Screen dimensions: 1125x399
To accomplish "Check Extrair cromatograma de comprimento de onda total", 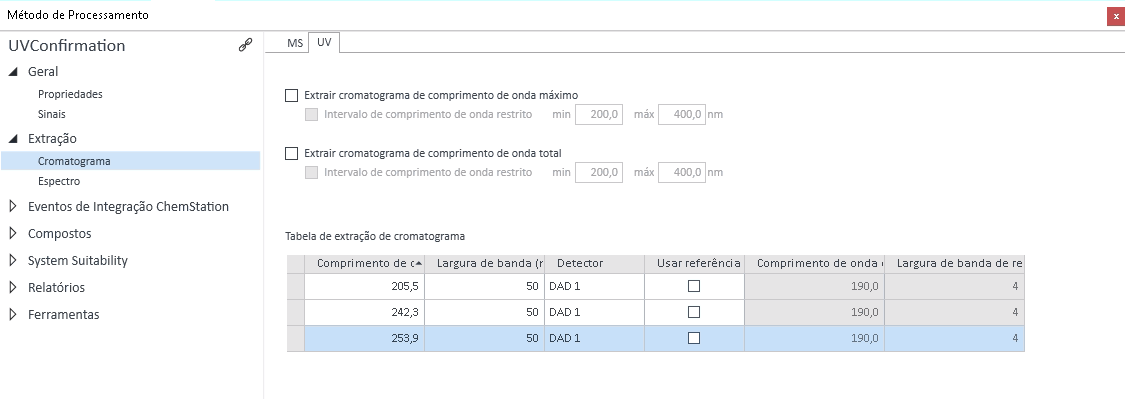I will [291, 153].
